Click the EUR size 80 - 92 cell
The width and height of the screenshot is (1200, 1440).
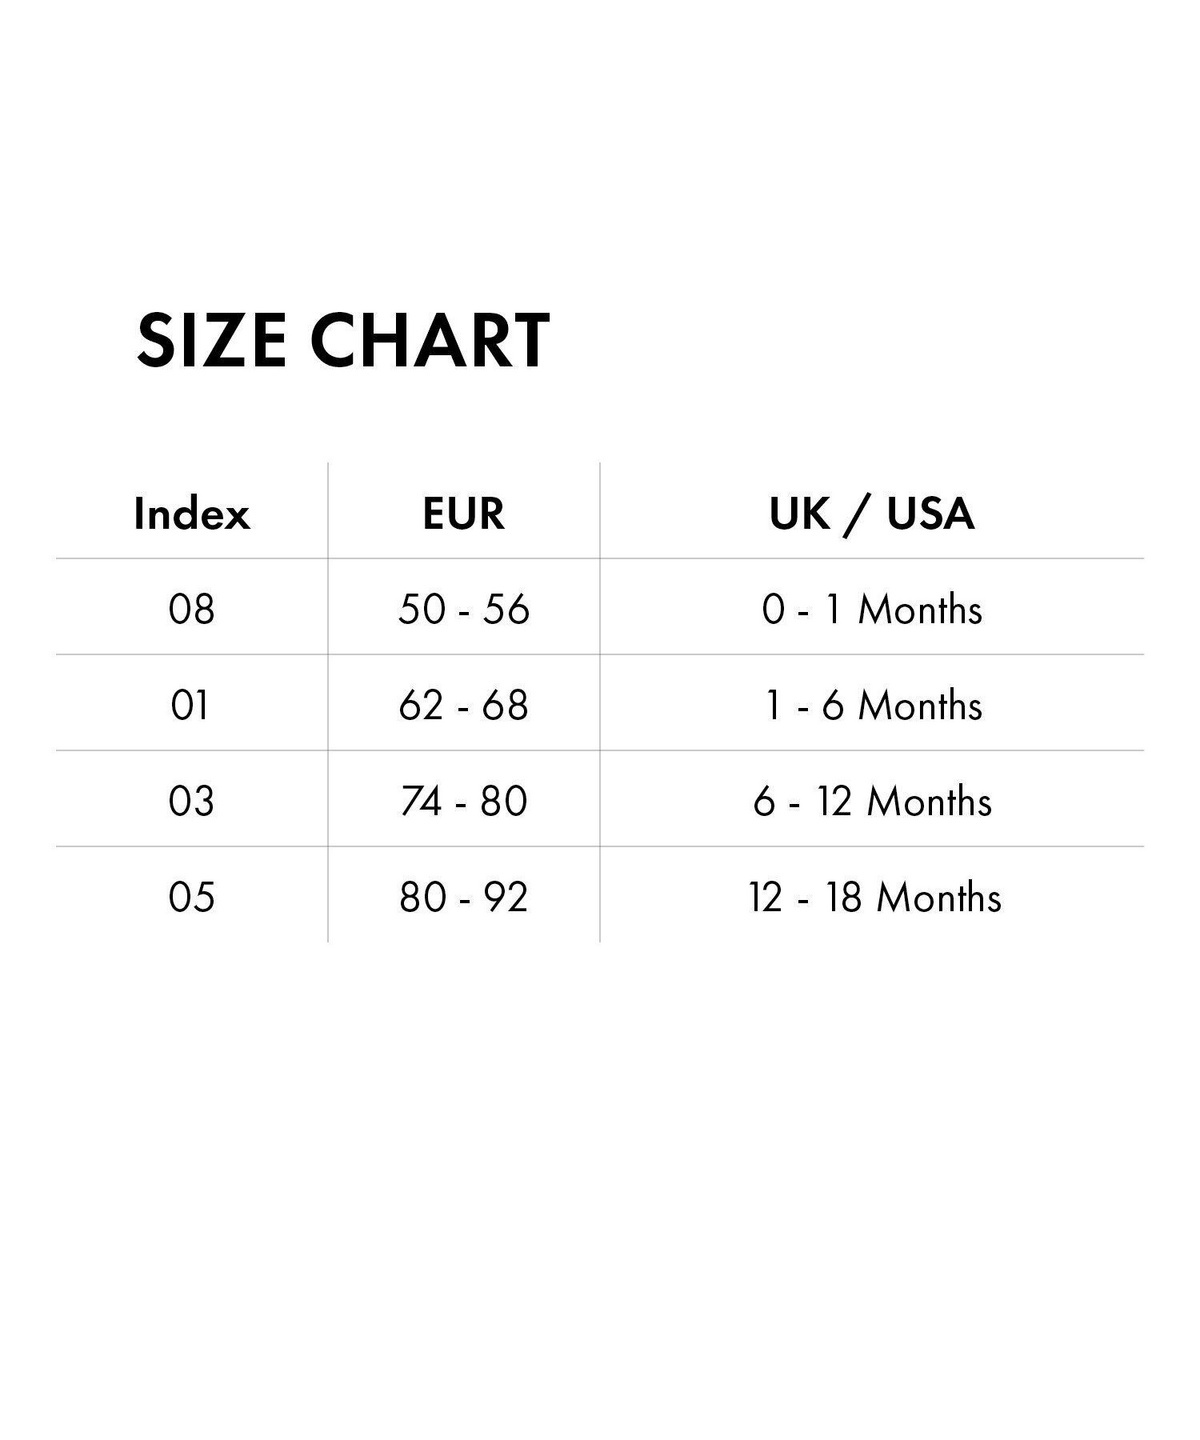(464, 897)
